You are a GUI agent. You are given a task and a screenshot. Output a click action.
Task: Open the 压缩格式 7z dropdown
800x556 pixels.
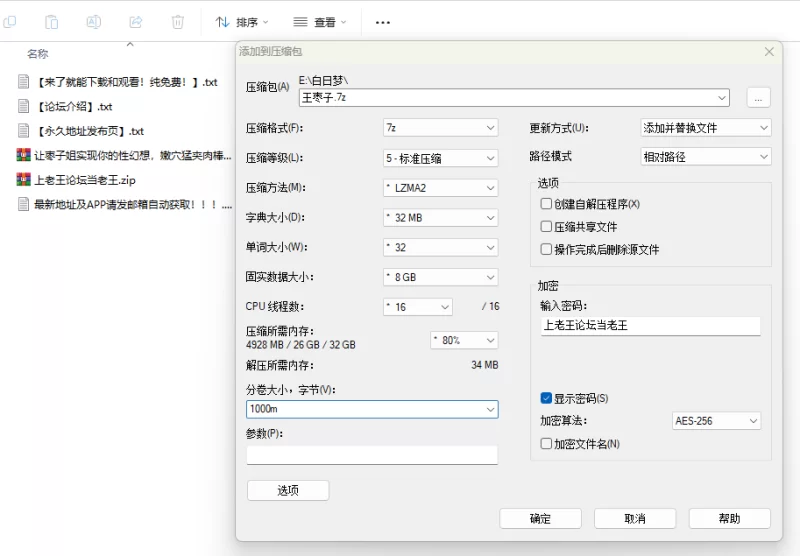[x=440, y=128]
